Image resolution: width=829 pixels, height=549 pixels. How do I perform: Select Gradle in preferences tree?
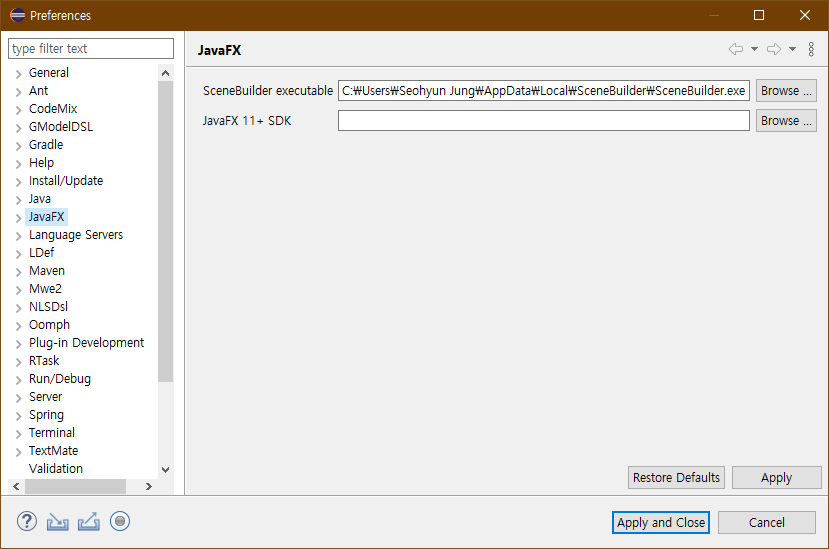point(46,144)
